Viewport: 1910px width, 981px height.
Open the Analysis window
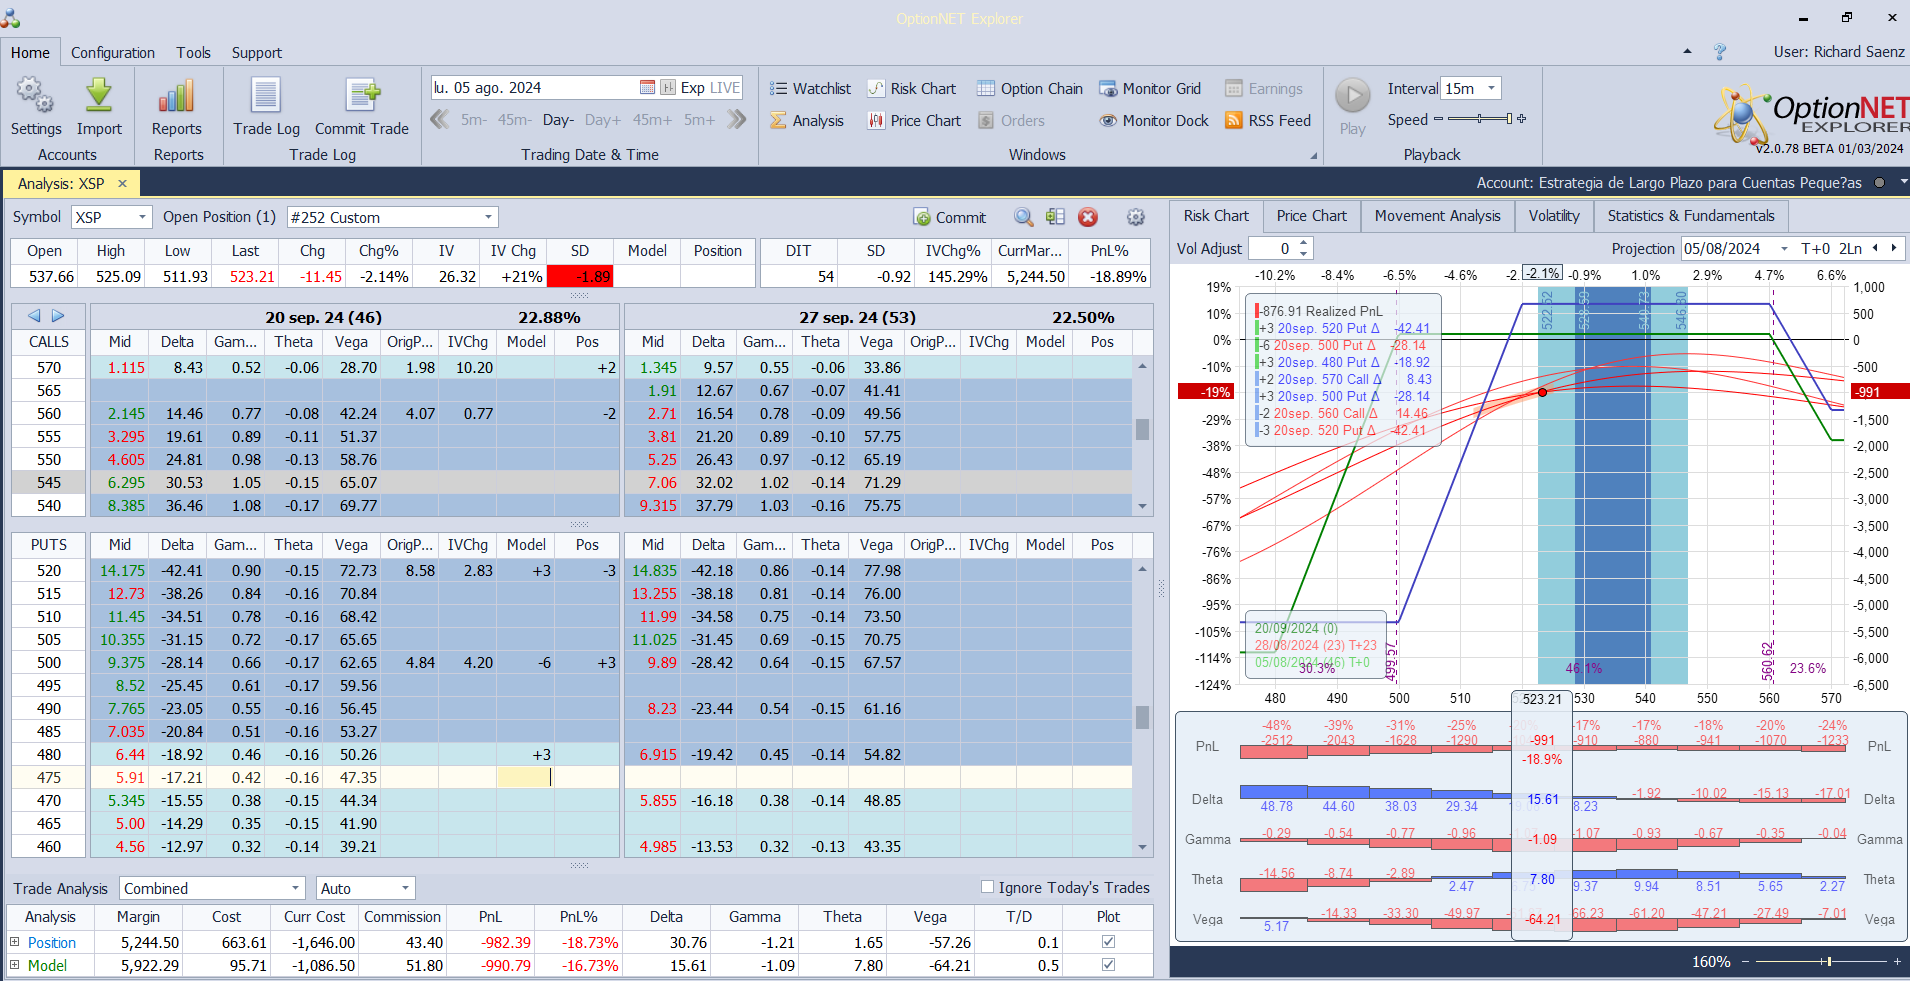pos(807,121)
